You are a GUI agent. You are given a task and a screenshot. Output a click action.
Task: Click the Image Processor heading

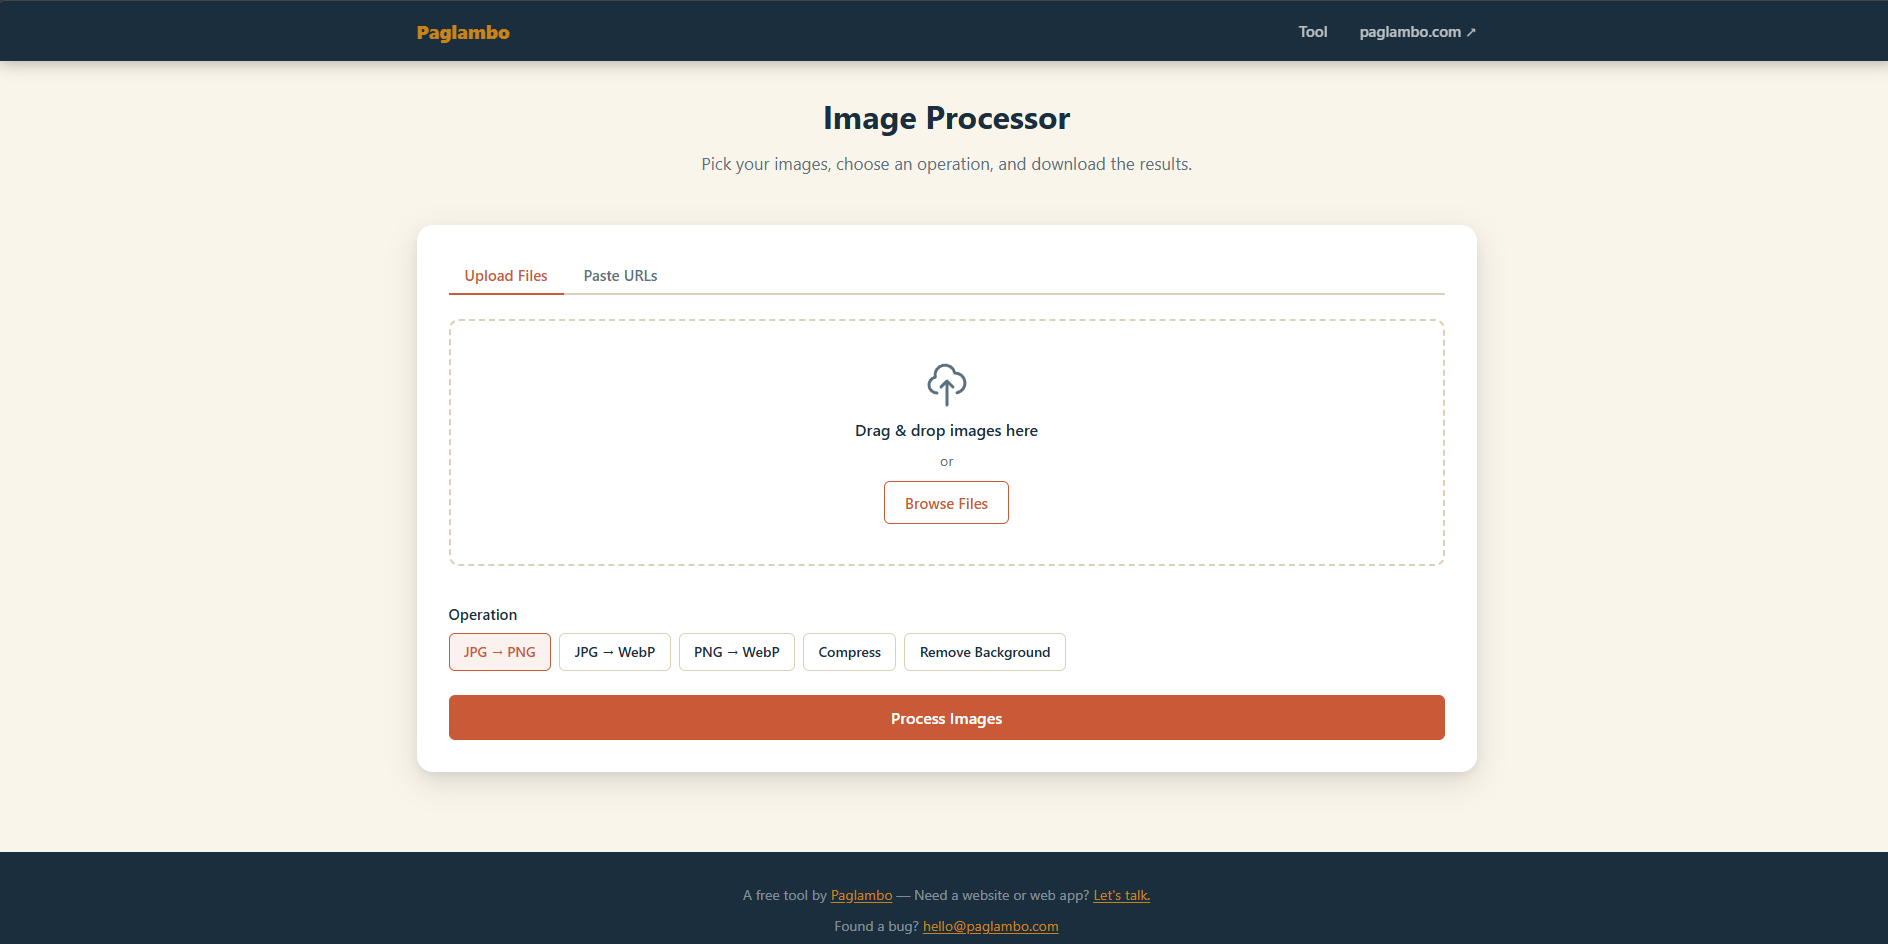click(x=946, y=118)
